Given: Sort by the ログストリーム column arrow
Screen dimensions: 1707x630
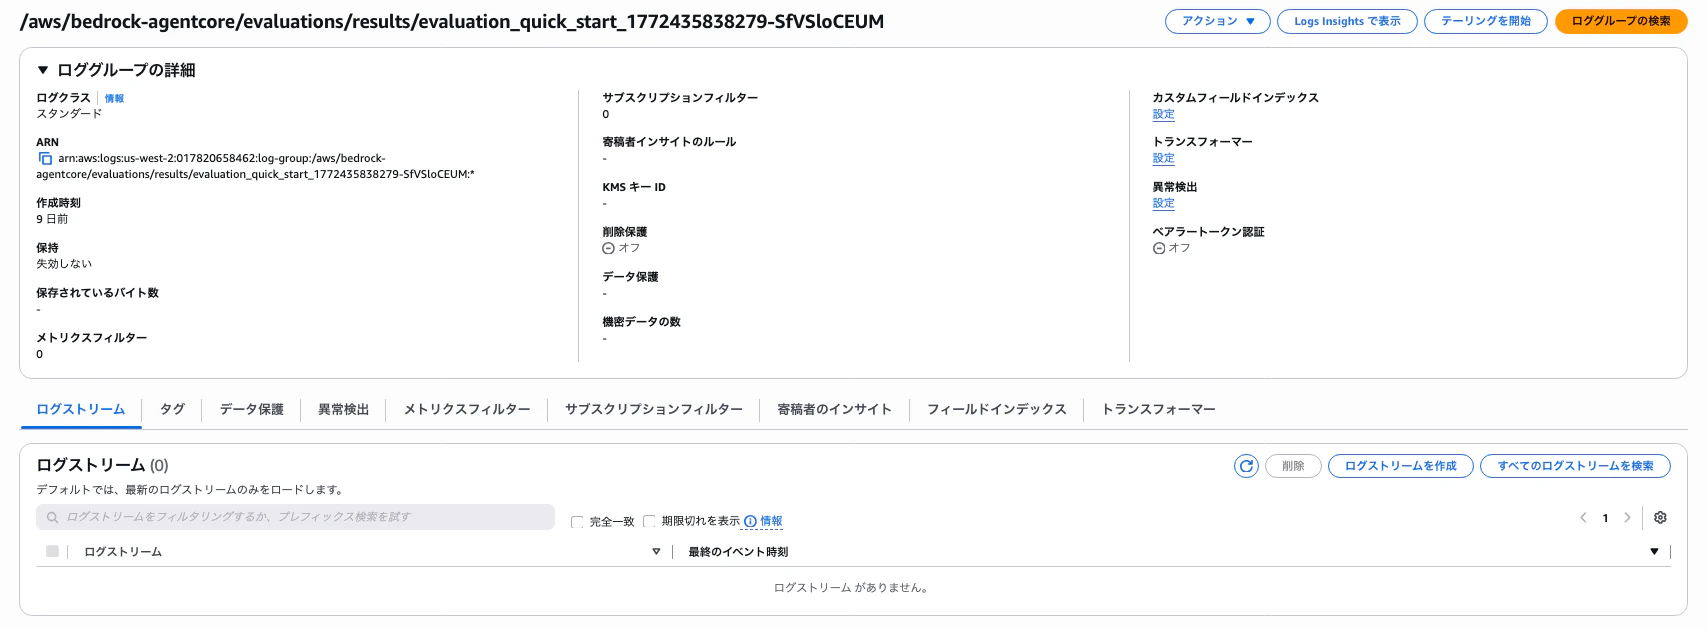Looking at the screenshot, I should [656, 552].
